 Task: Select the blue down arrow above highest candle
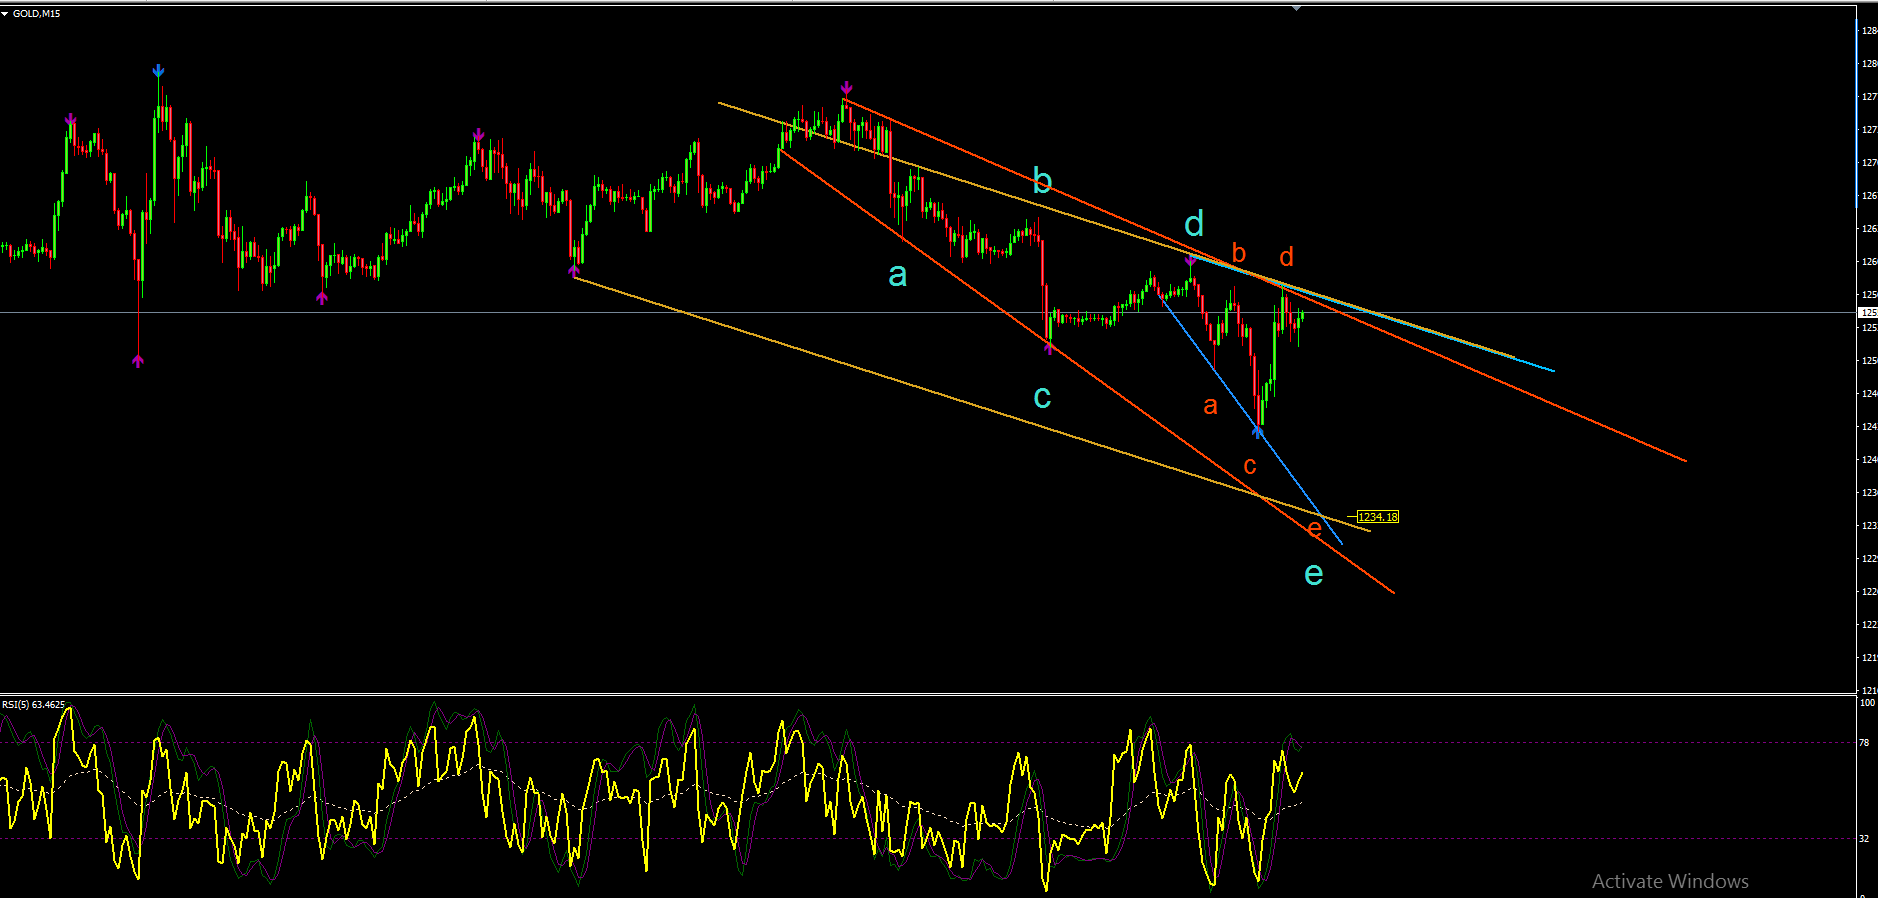tap(158, 71)
